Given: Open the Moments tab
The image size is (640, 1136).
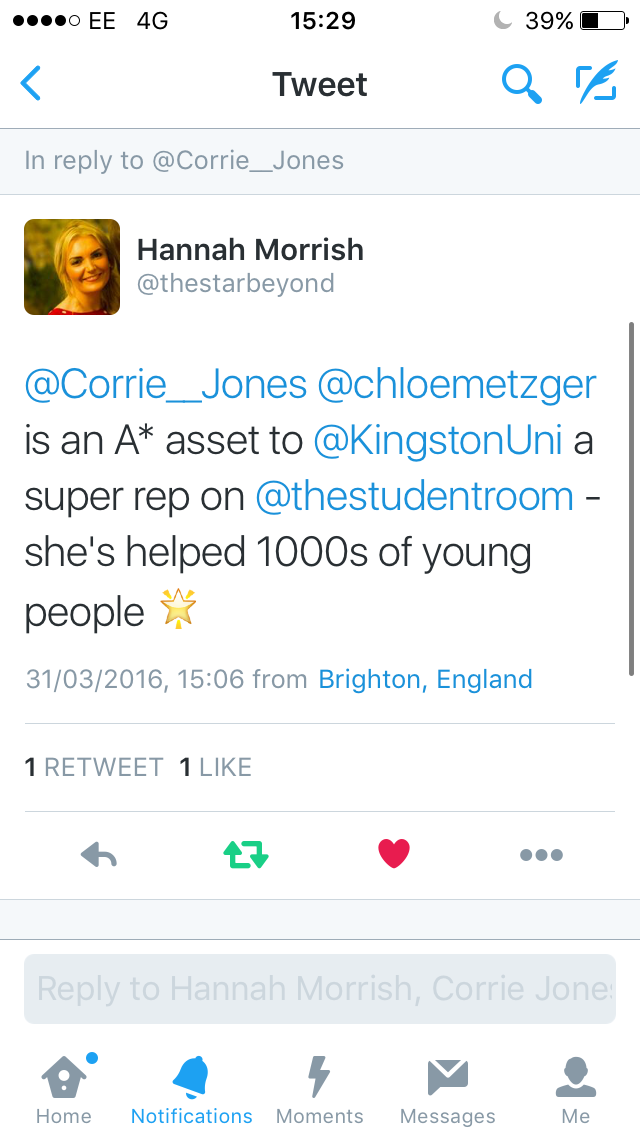Looking at the screenshot, I should click(x=319, y=1089).
